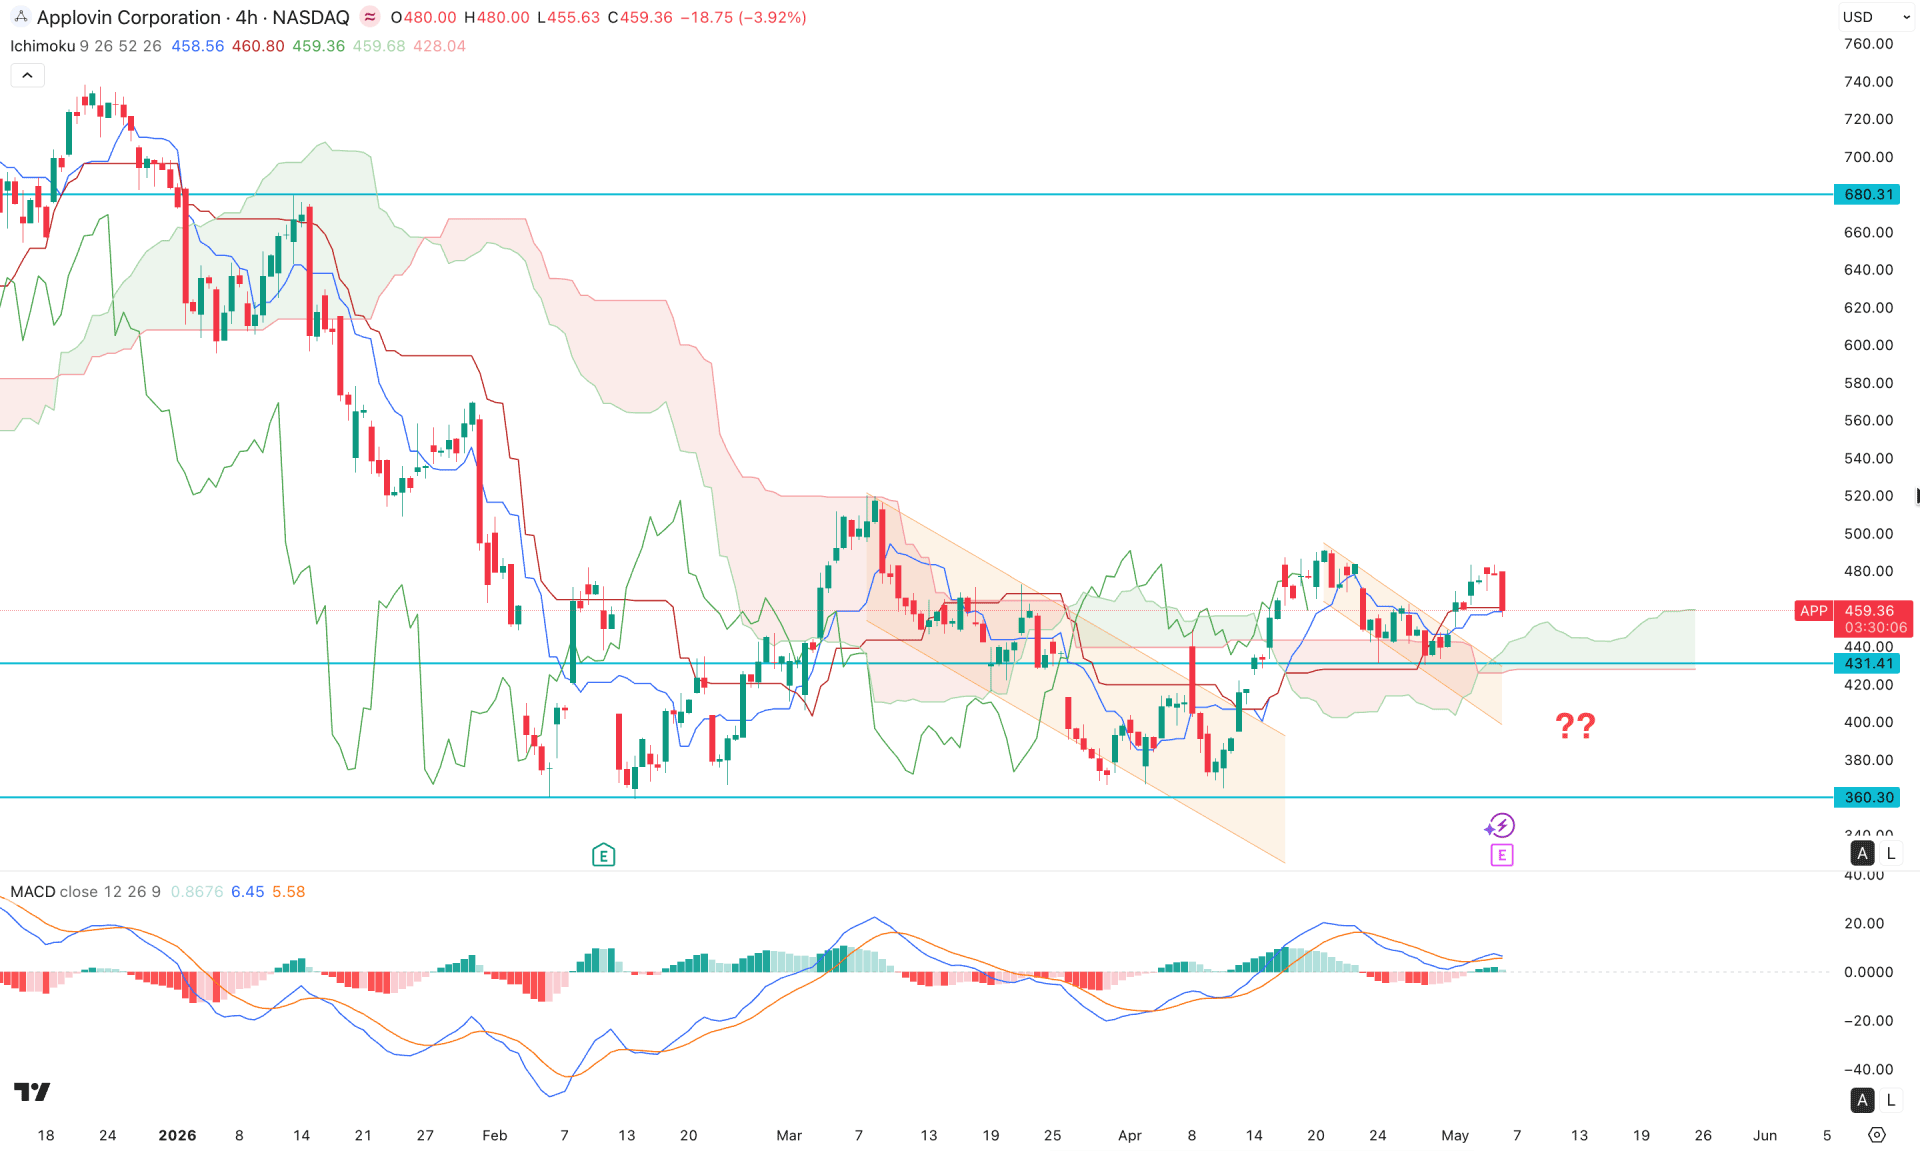Click the Jun label on time axis

point(1765,1135)
